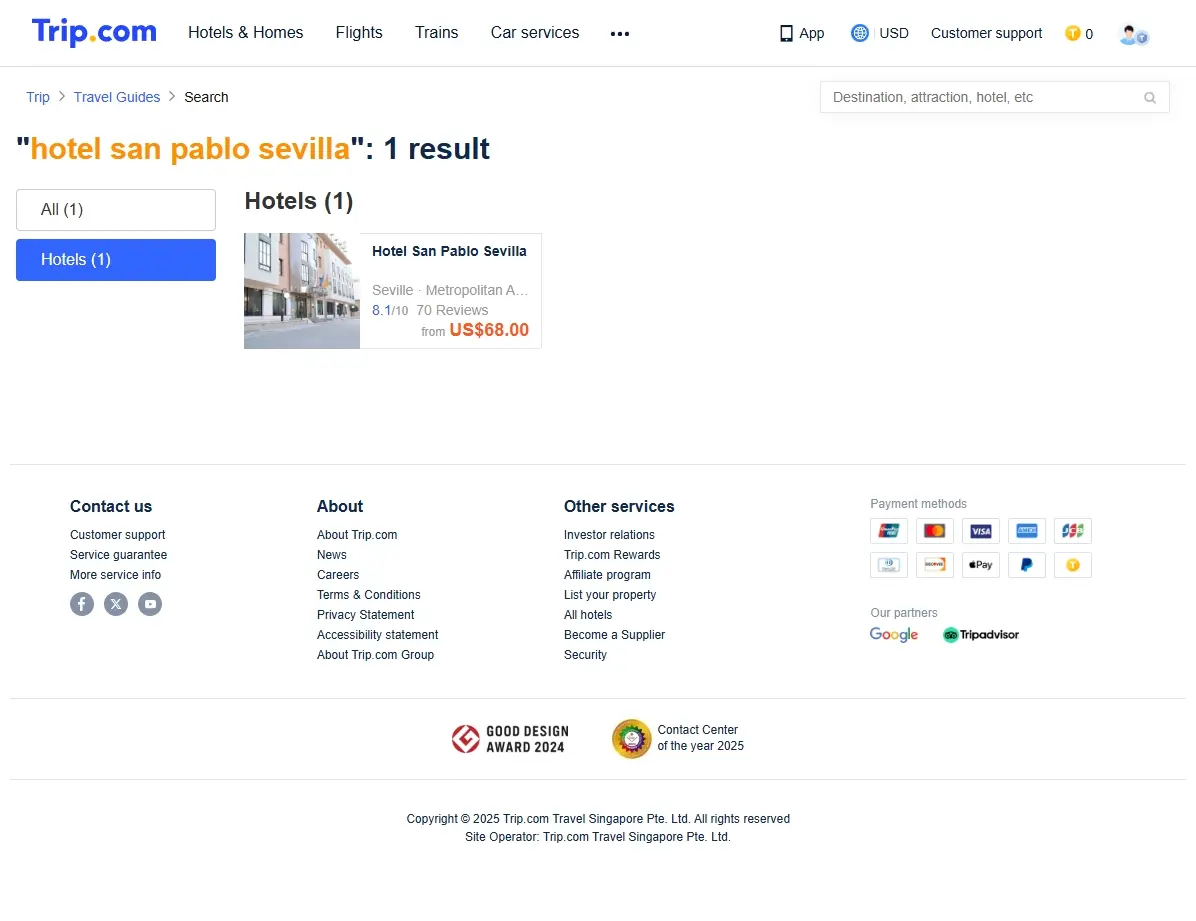This screenshot has width=1196, height=921.
Task: Click the JCB payment icon
Action: 1072,530
